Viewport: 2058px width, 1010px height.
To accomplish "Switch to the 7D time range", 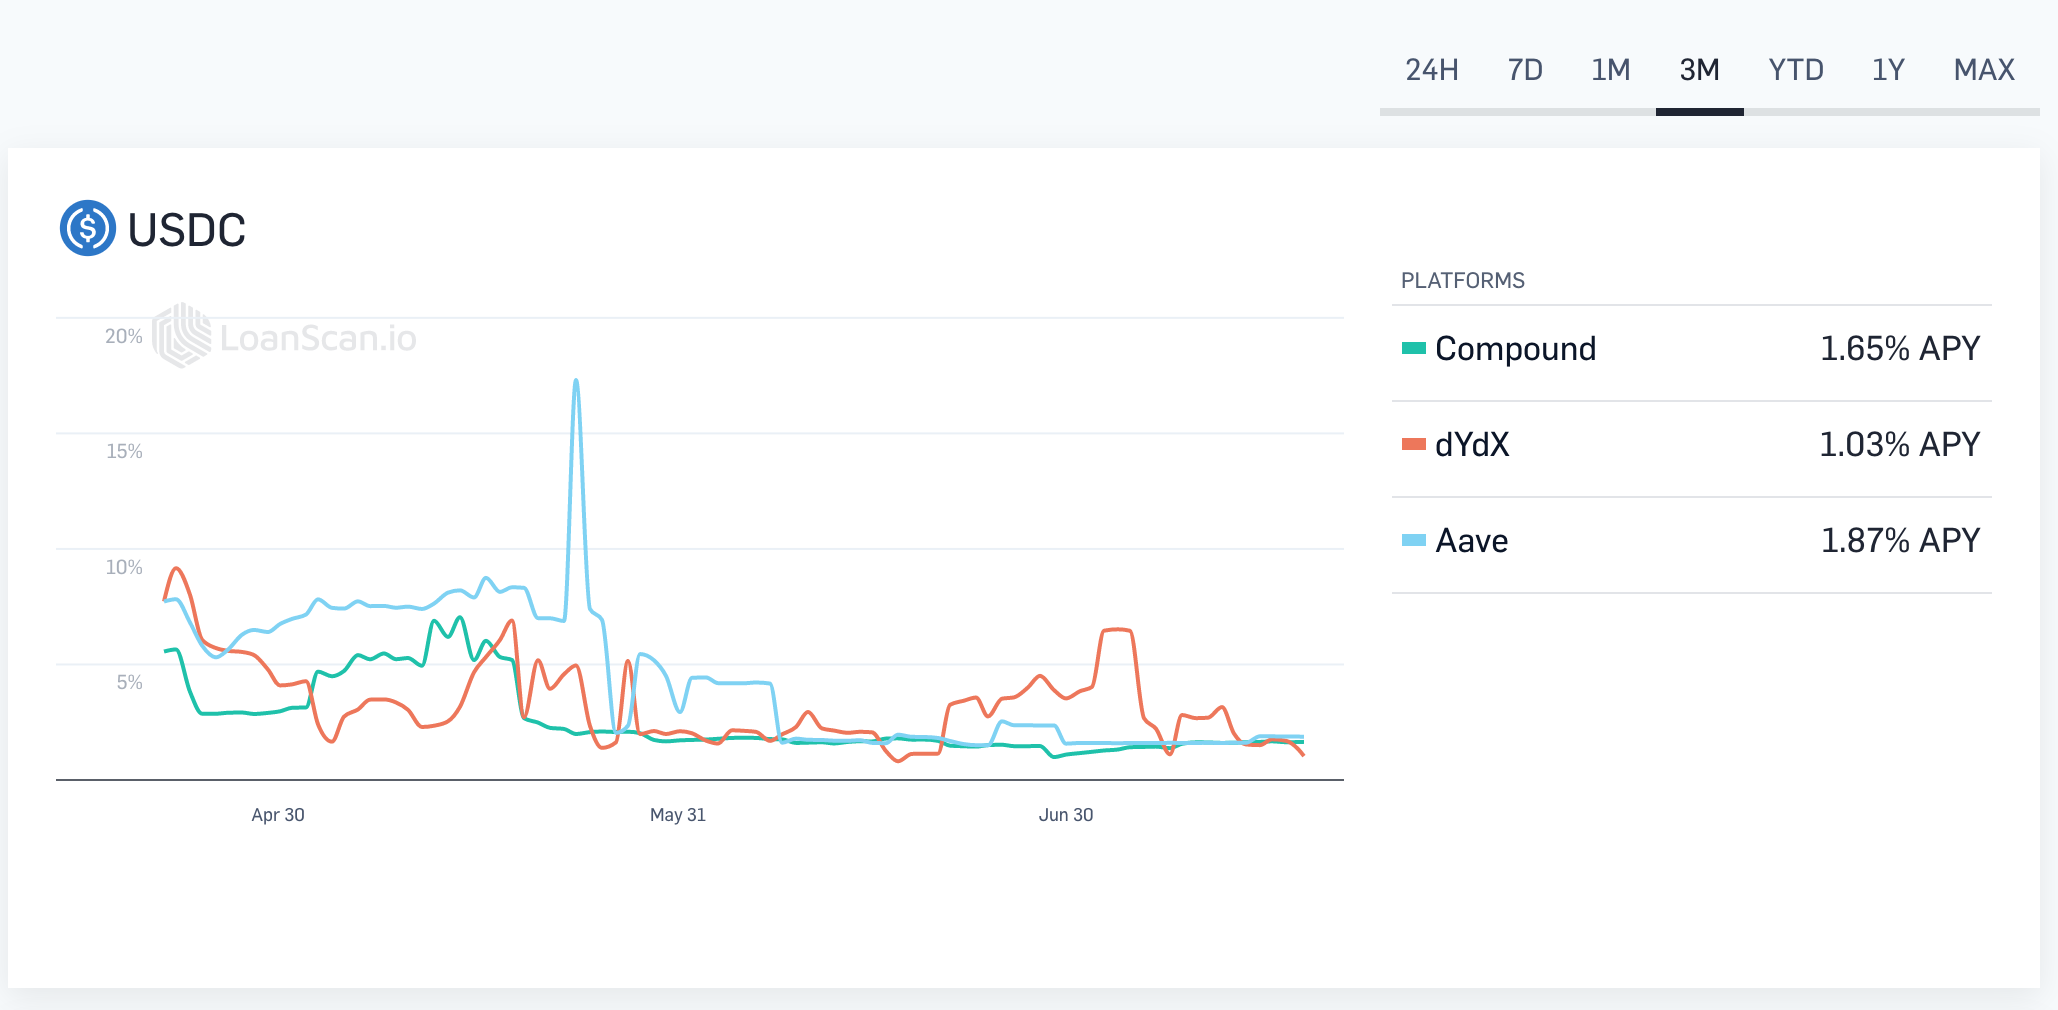I will coord(1525,70).
